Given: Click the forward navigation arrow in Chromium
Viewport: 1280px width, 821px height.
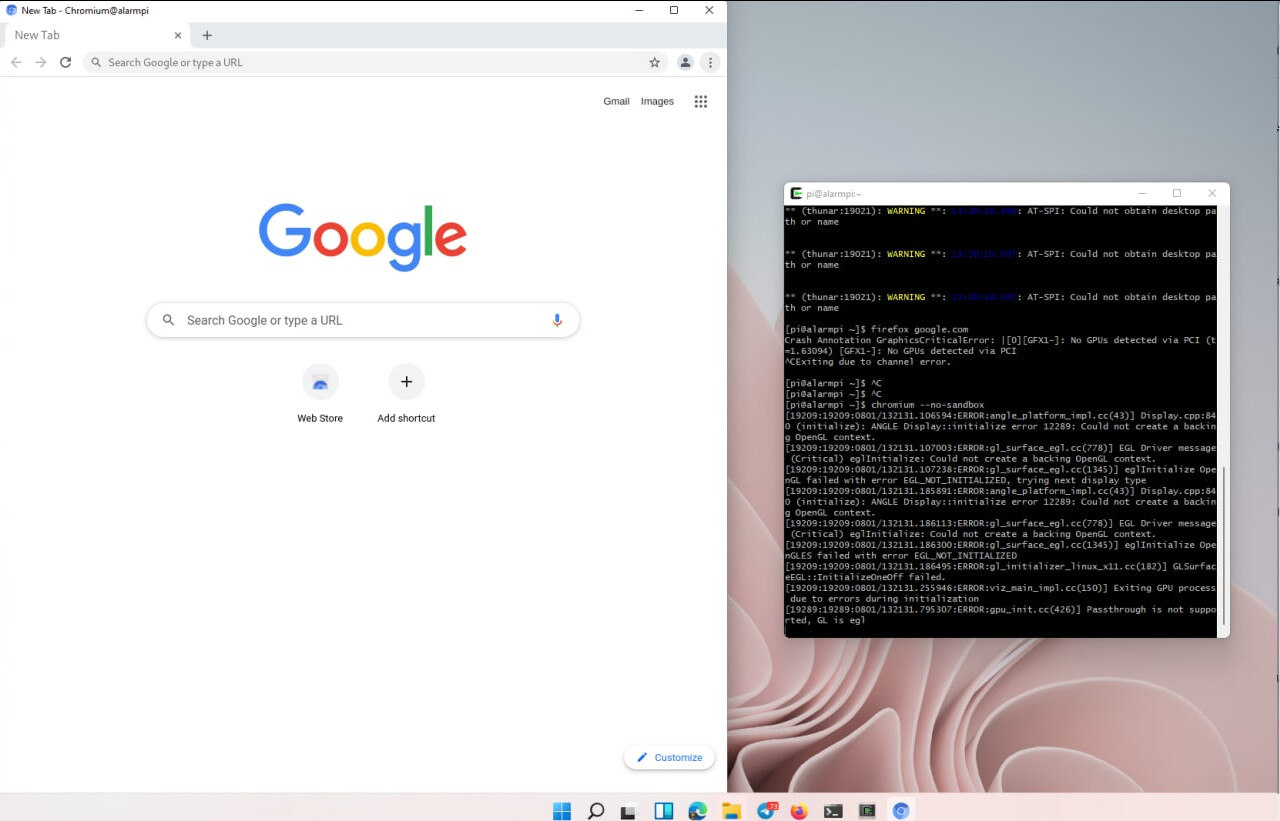Looking at the screenshot, I should (41, 62).
